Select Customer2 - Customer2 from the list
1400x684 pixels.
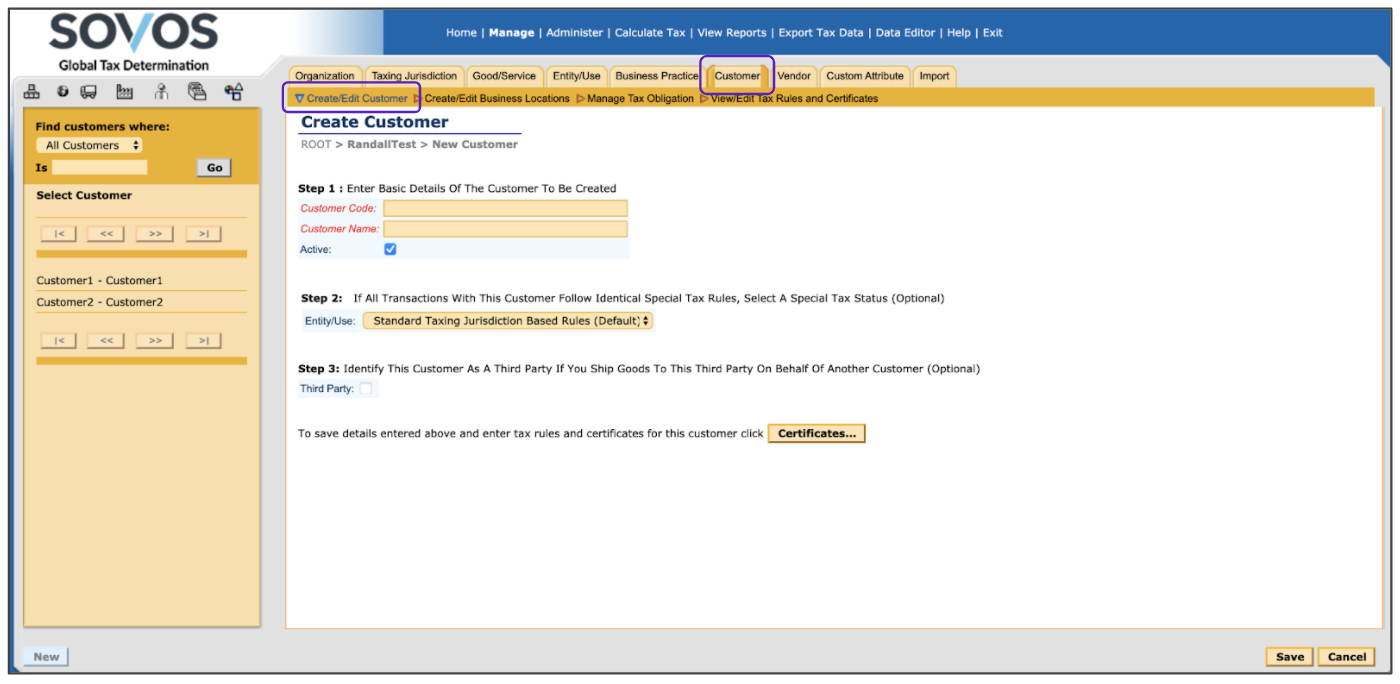(x=100, y=302)
